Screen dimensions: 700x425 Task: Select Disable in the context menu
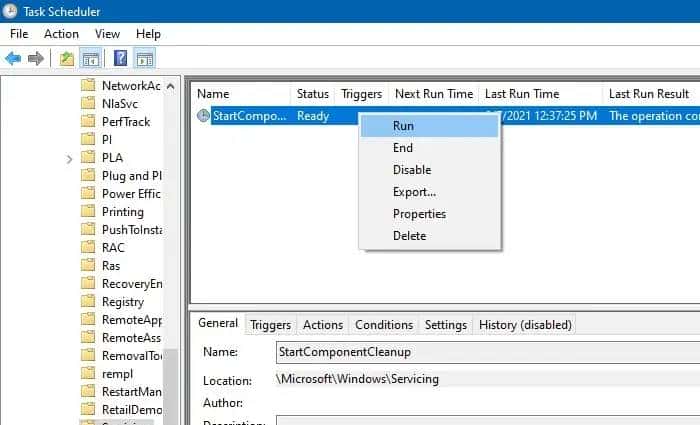[412, 170]
